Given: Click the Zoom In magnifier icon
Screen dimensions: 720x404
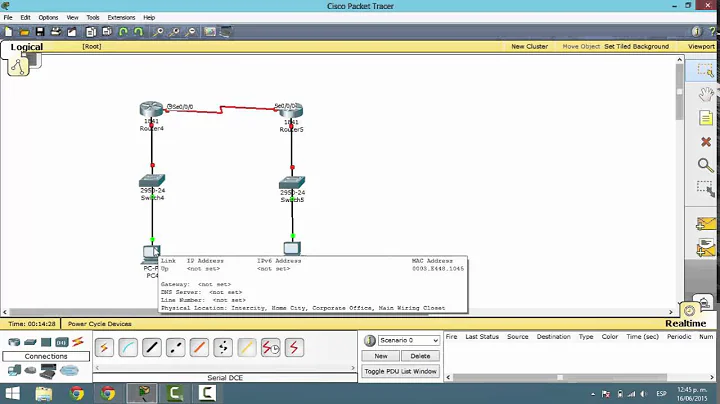Looking at the screenshot, I should pyautogui.click(x=158, y=32).
